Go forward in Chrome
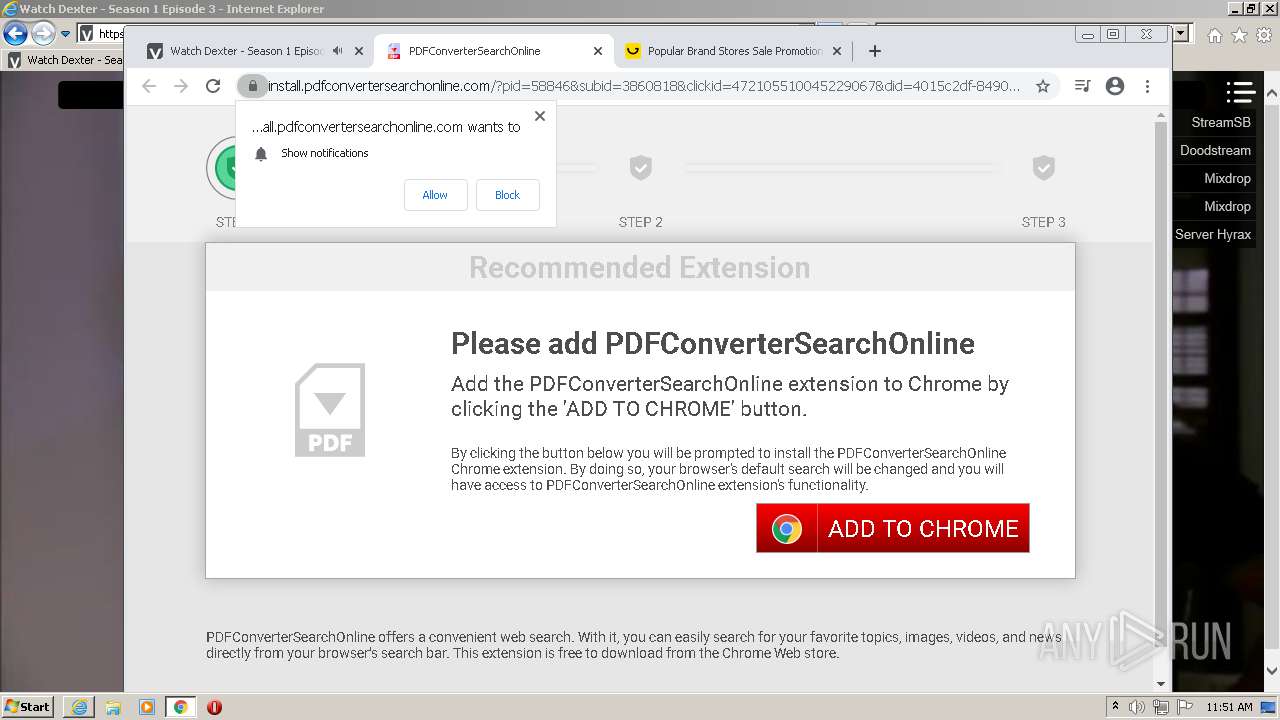 (181, 86)
